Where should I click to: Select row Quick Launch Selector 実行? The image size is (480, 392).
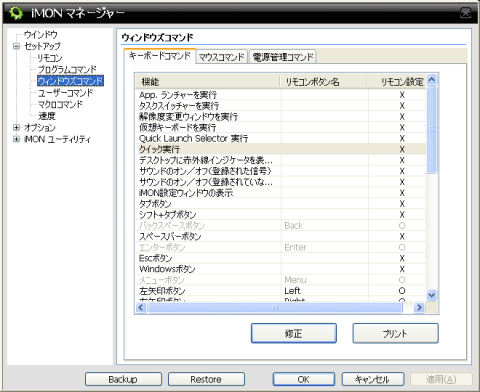(281, 138)
